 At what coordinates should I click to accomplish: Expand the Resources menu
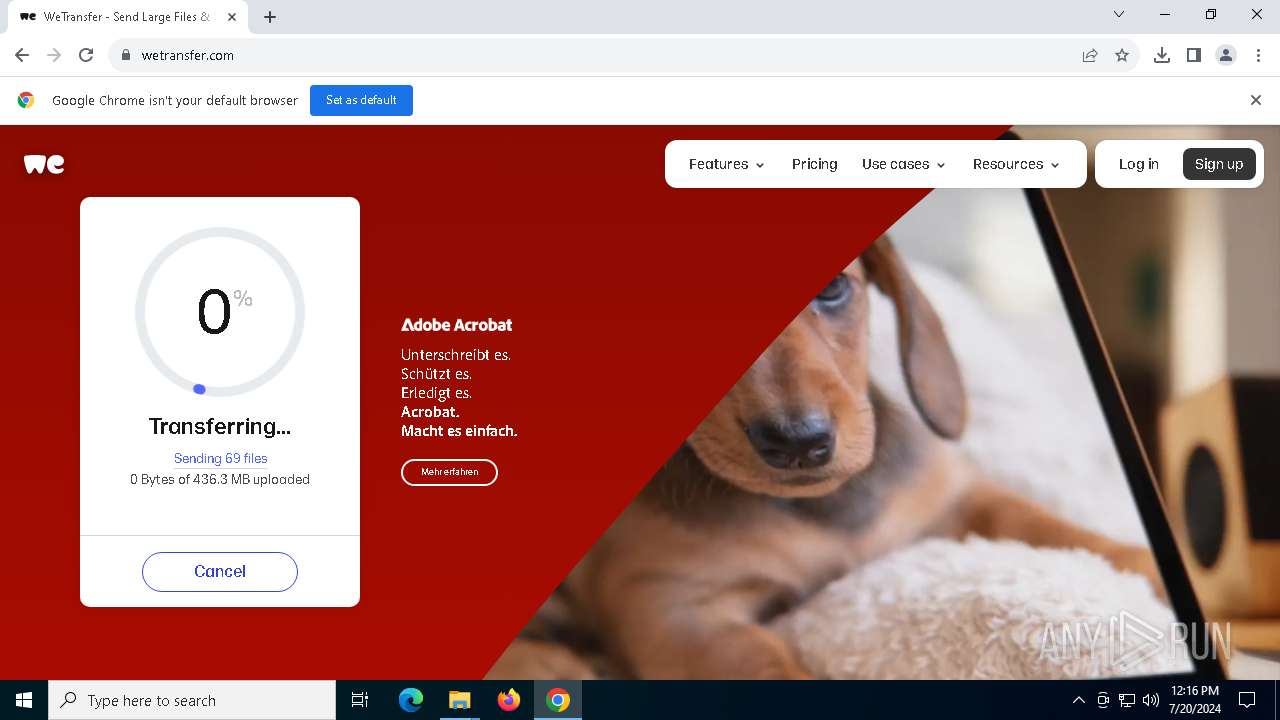click(x=1016, y=164)
